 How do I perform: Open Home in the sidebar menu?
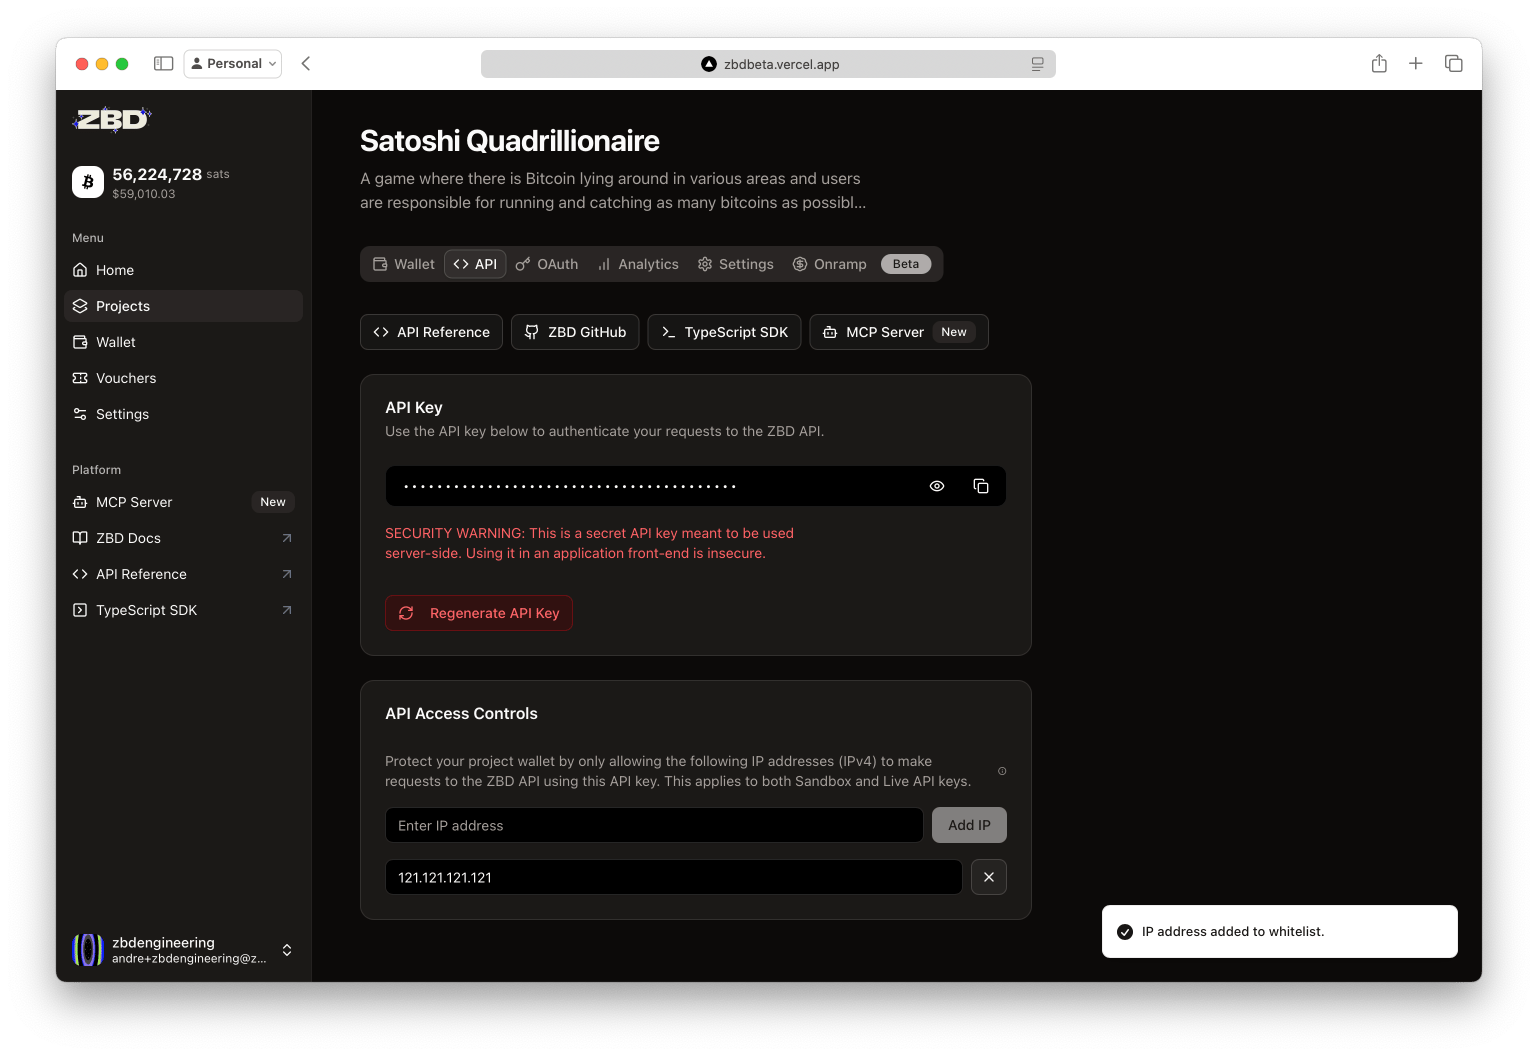[183, 270]
